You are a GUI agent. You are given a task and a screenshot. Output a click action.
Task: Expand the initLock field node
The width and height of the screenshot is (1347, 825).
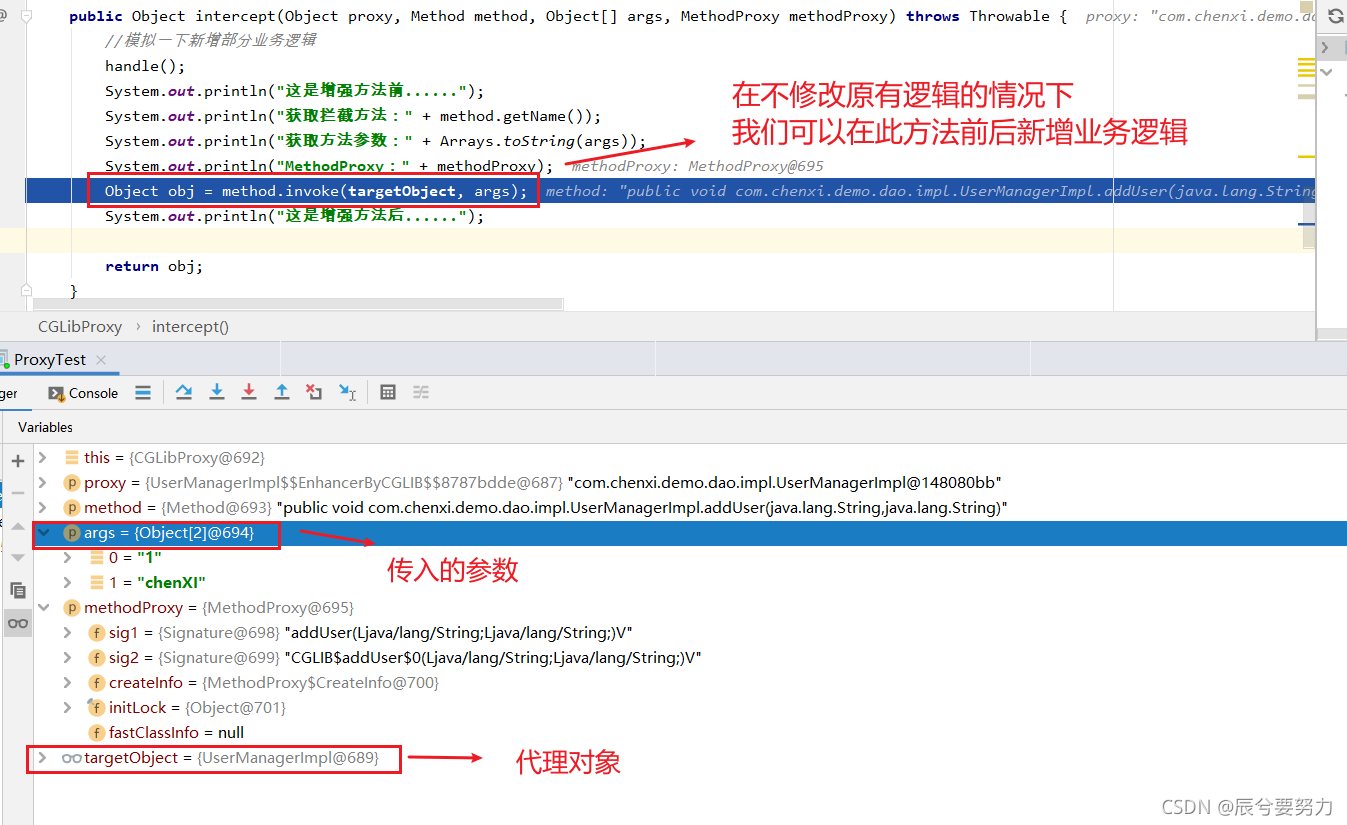pyautogui.click(x=68, y=707)
